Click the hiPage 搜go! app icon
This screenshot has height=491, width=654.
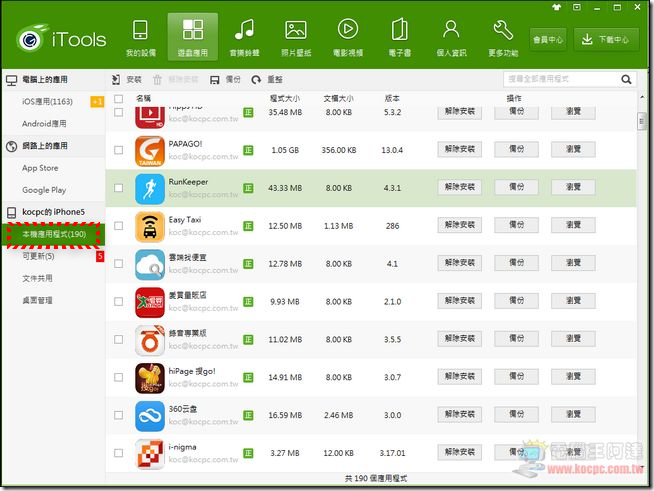(150, 378)
